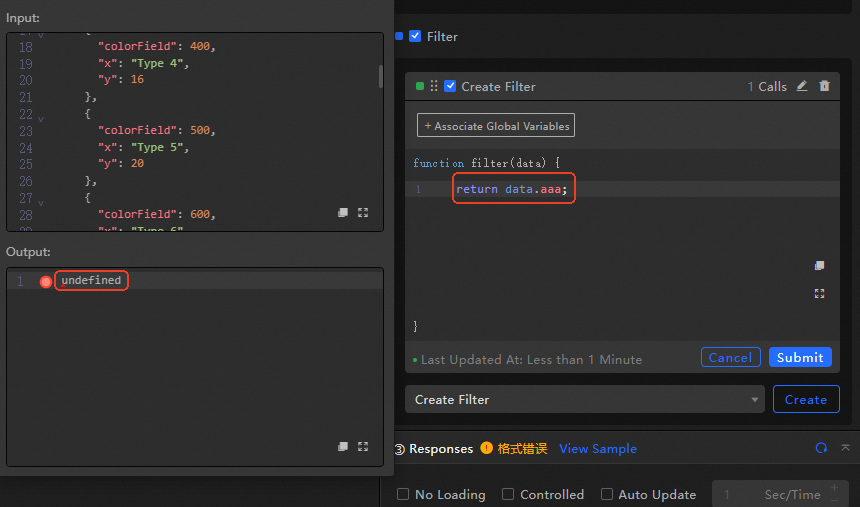Click the undefined text in Output
Screen dimensions: 860x507
[91, 280]
